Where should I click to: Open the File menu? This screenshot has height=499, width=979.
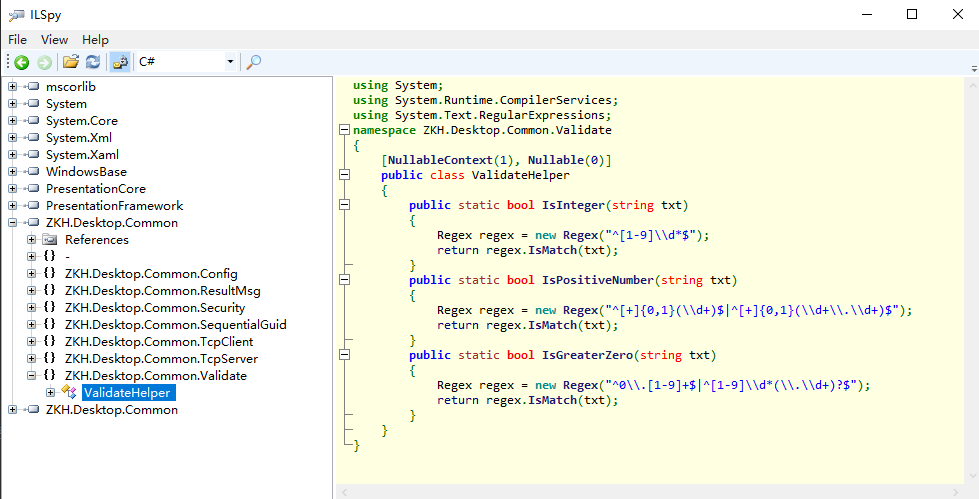17,39
